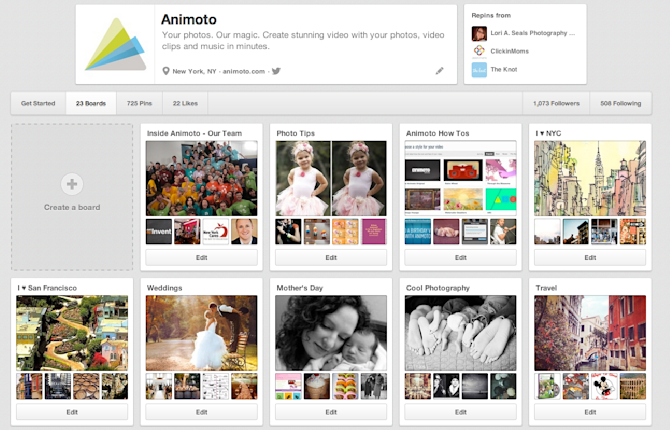Open the Get Started tab
670x430 pixels.
pyautogui.click(x=38, y=103)
